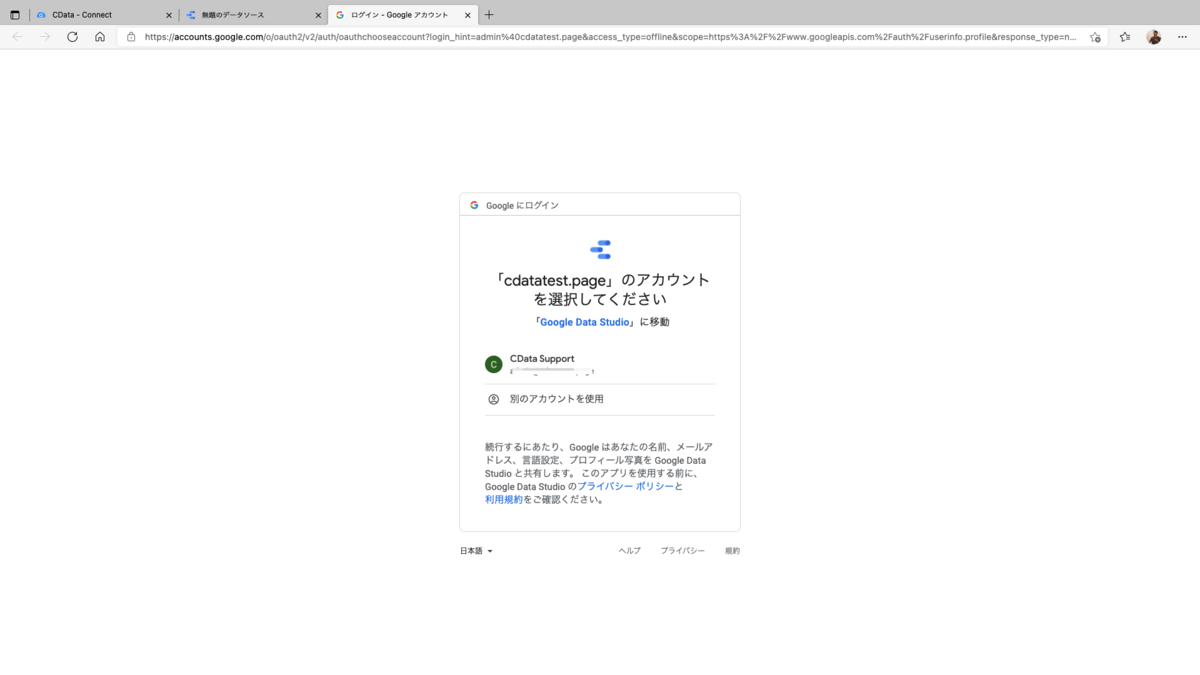The width and height of the screenshot is (1200, 675).
Task: Click the green C account avatar
Action: pos(493,364)
